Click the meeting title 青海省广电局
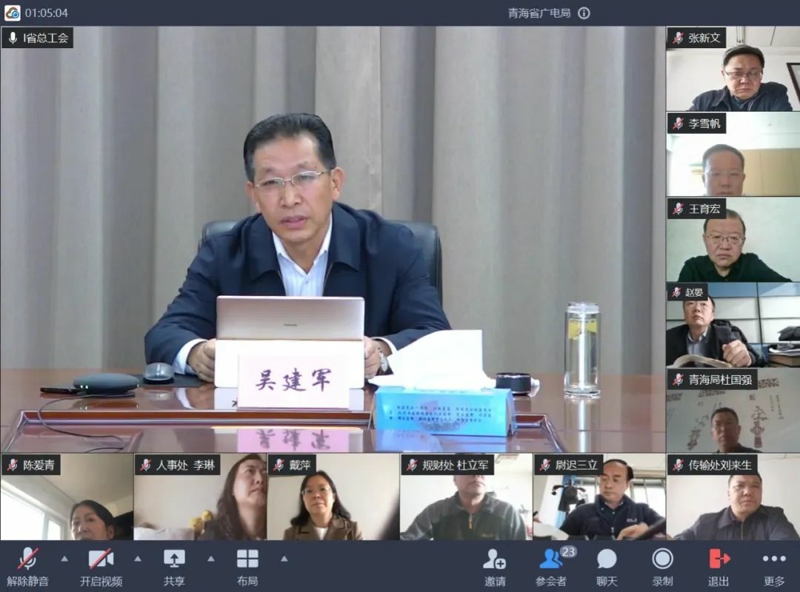Image resolution: width=800 pixels, height=592 pixels. click(539, 13)
